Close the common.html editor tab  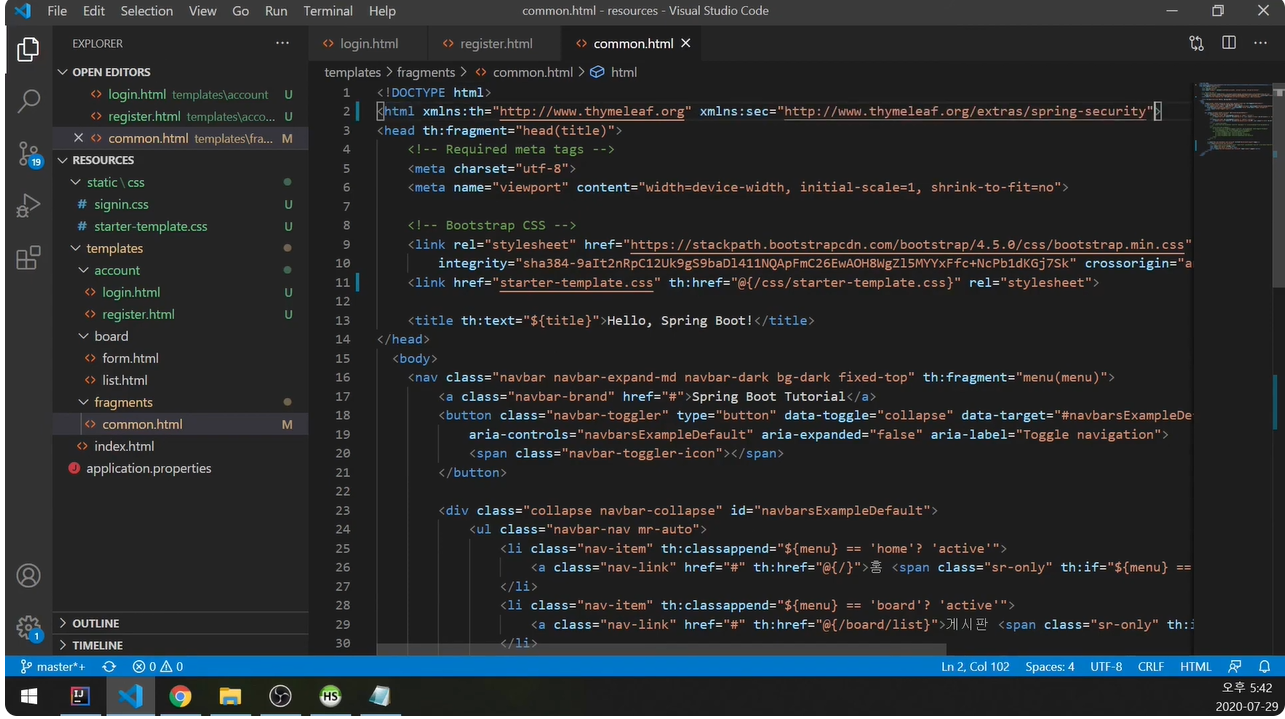pos(686,44)
